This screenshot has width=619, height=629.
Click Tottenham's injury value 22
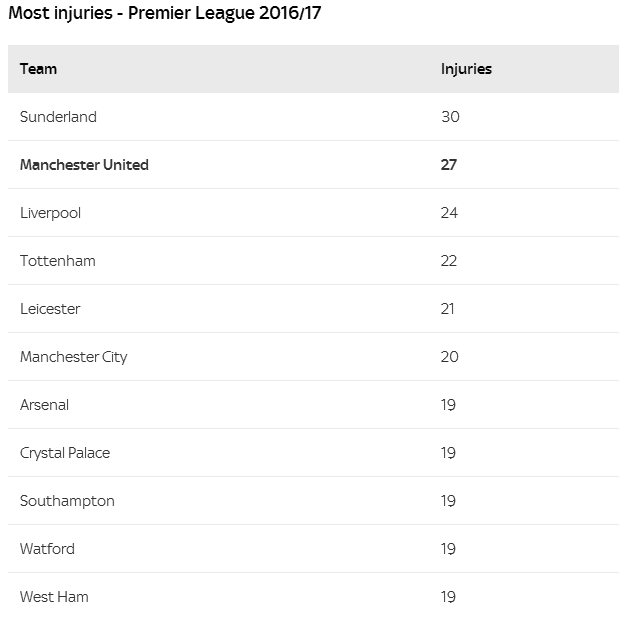point(449,261)
